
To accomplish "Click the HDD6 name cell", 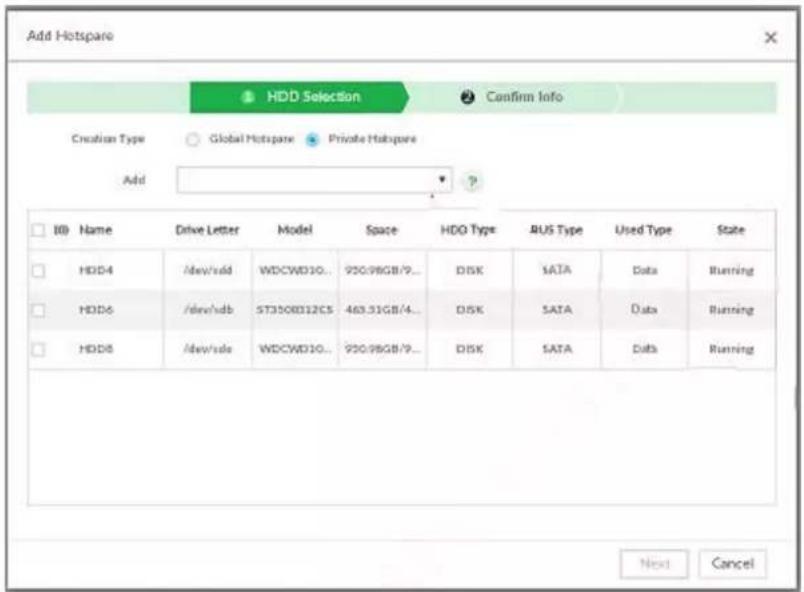I will 96,310.
